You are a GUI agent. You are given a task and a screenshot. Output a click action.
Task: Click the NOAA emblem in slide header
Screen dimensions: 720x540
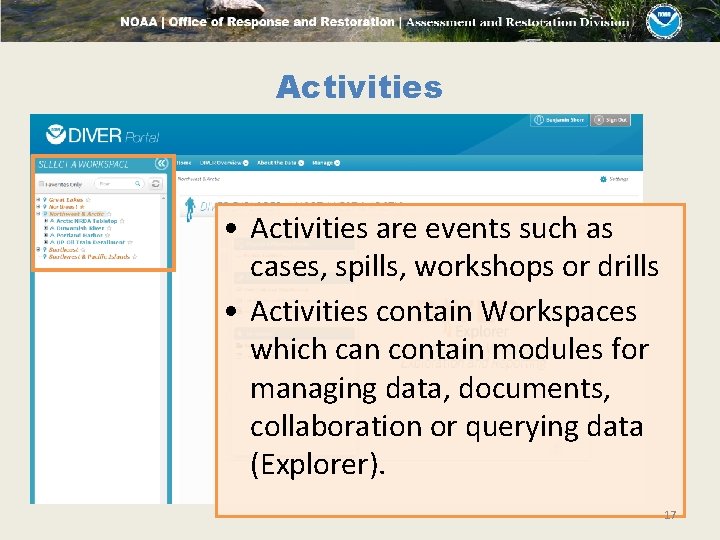click(x=664, y=21)
